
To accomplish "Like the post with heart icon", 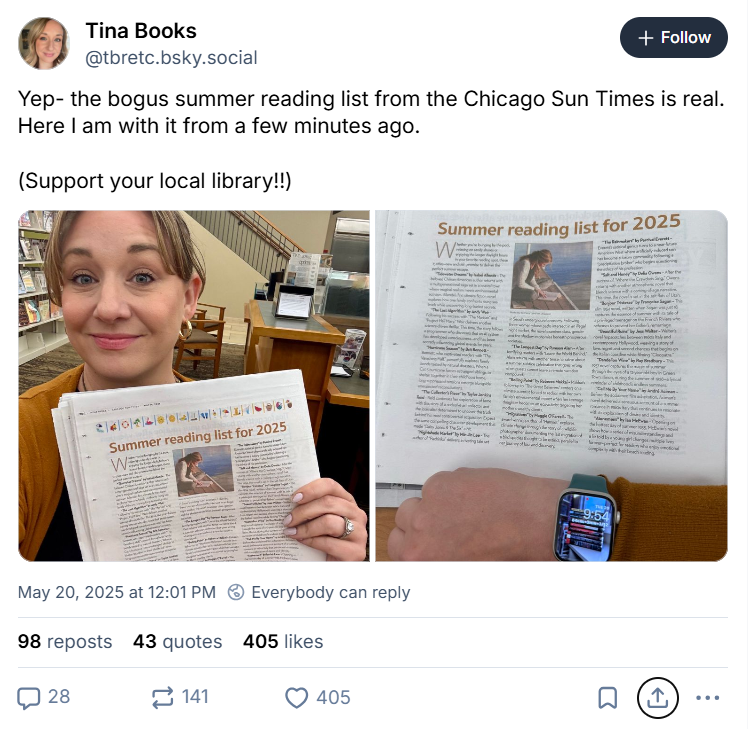I will (296, 698).
